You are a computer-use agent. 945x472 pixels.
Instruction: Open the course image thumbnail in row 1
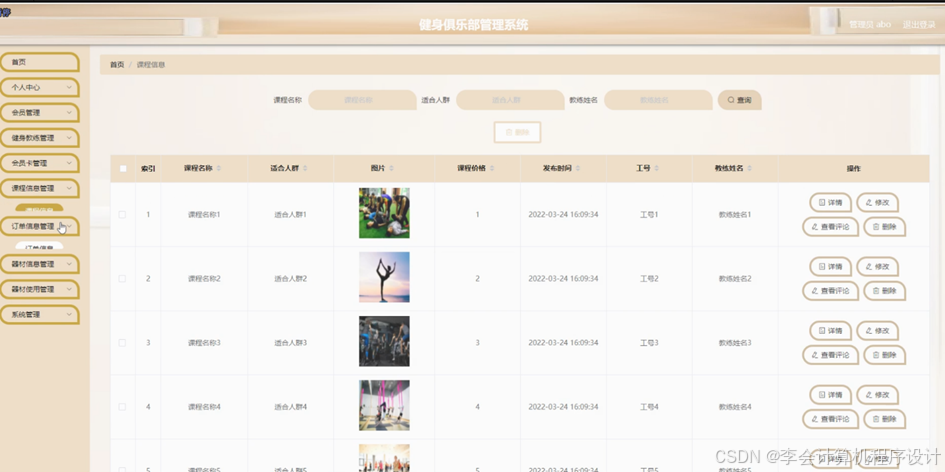coord(385,213)
